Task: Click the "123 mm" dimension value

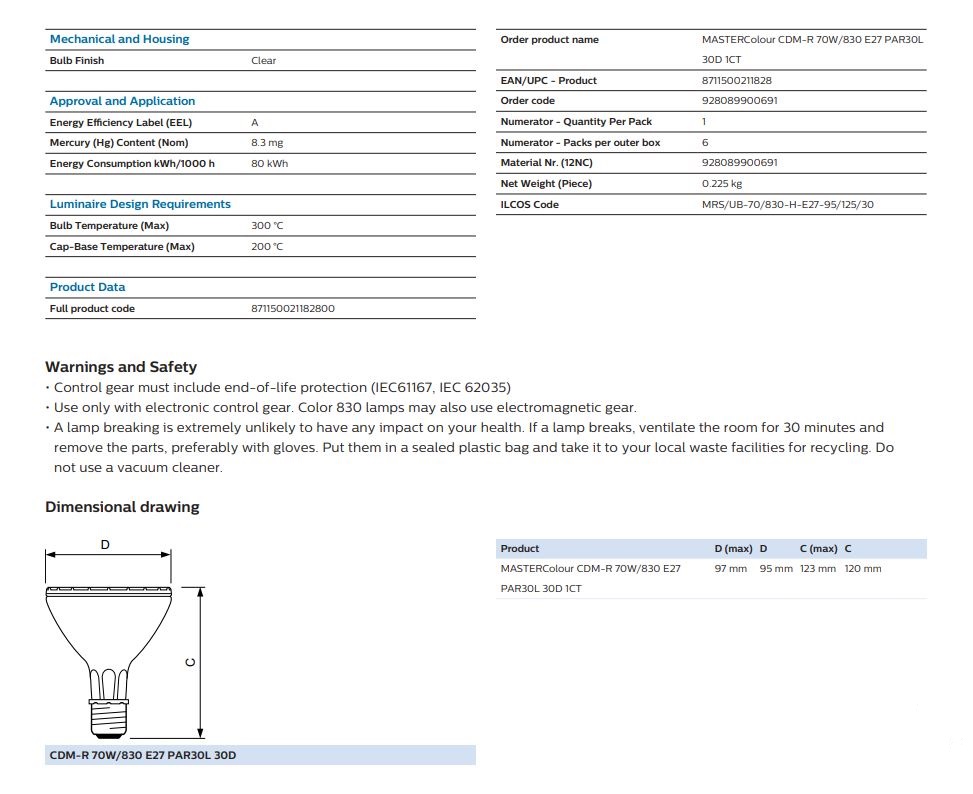Action: [818, 569]
